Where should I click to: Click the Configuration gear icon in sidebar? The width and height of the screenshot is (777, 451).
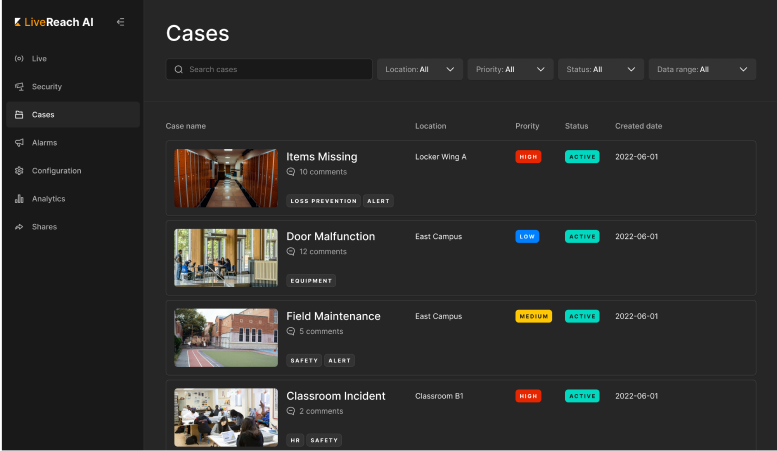coord(19,170)
